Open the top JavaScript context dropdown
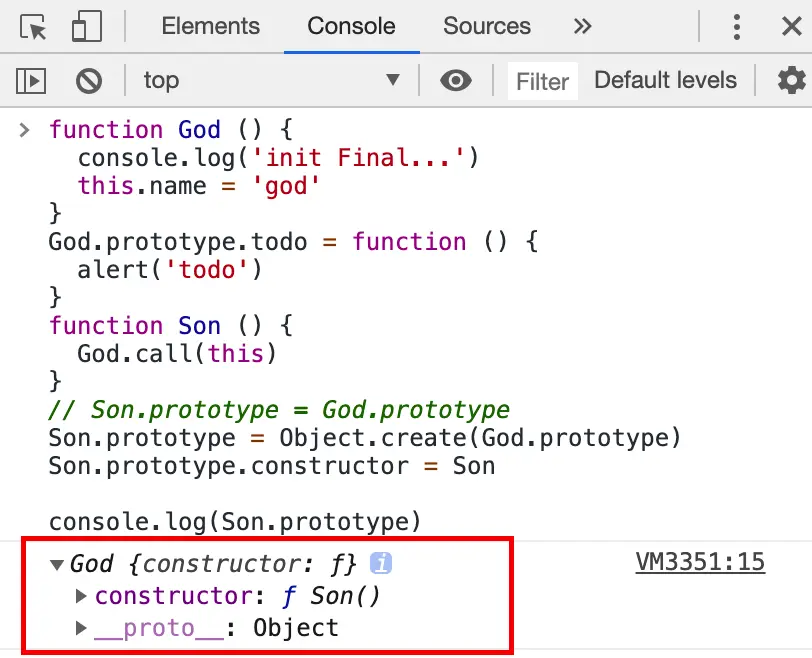812x658 pixels. tap(270, 80)
